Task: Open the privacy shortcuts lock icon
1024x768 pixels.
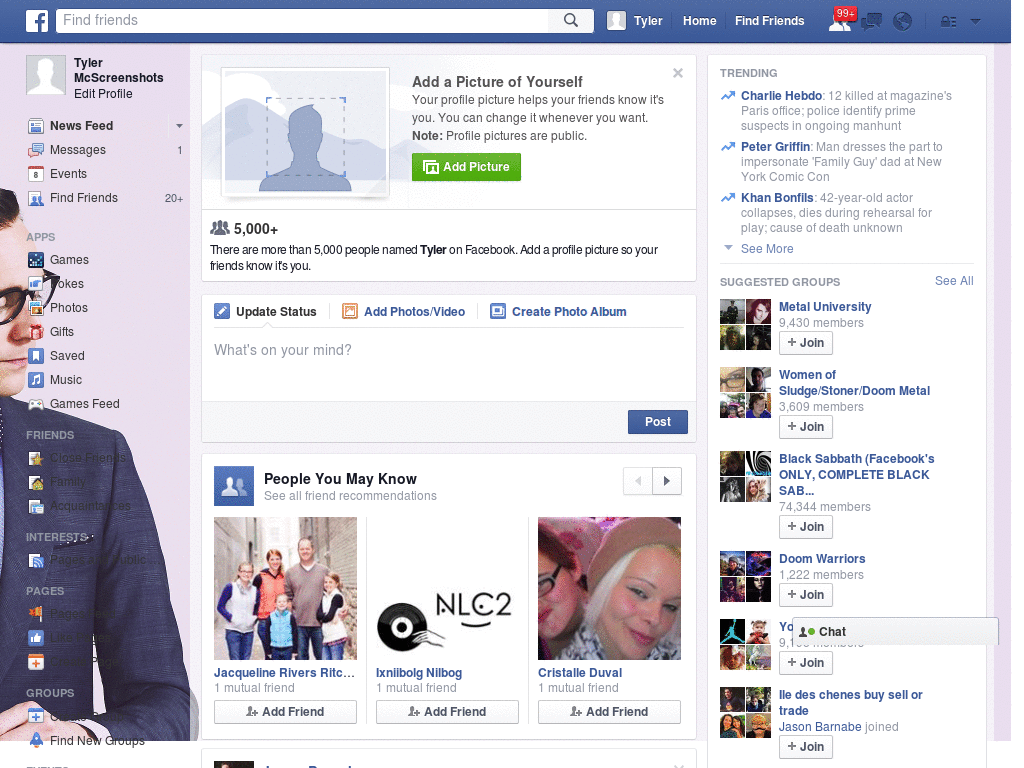Action: [948, 22]
